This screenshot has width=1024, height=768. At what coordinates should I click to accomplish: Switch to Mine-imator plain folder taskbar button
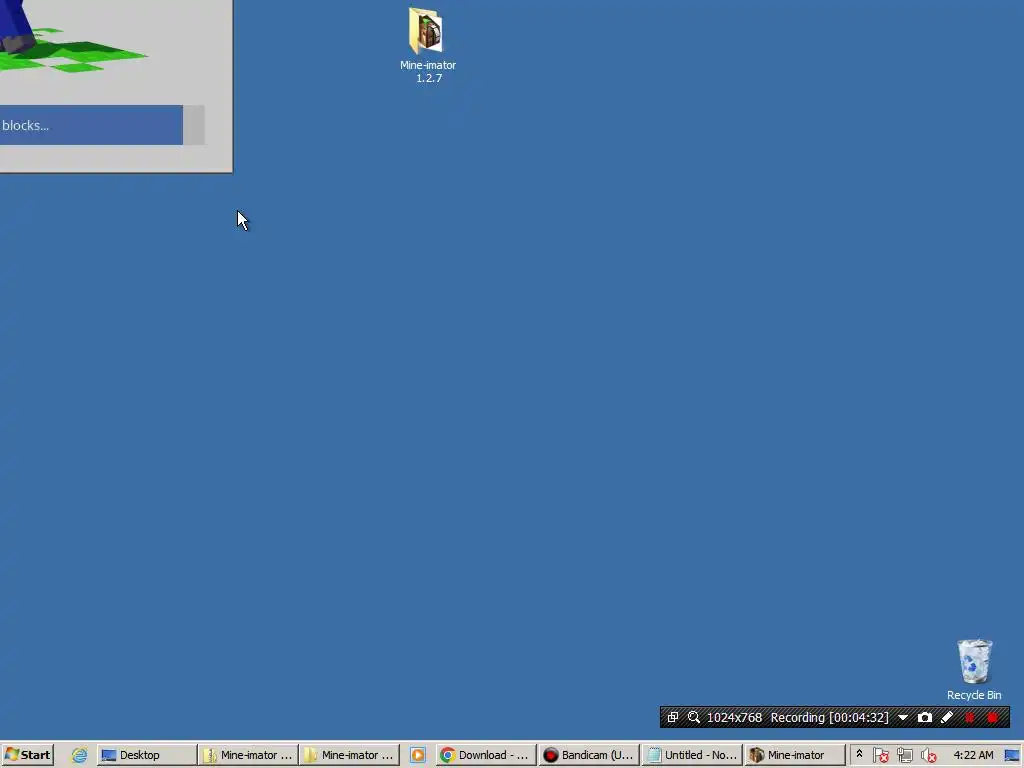click(x=349, y=755)
